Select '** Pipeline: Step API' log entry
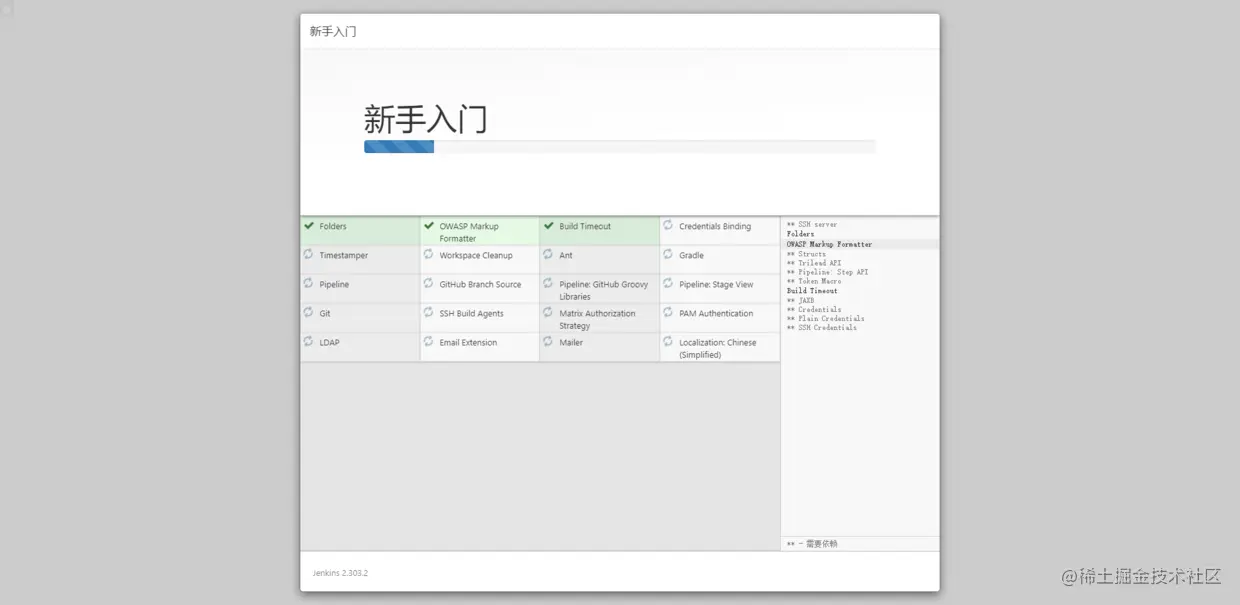This screenshot has height=605, width=1240. pos(827,272)
